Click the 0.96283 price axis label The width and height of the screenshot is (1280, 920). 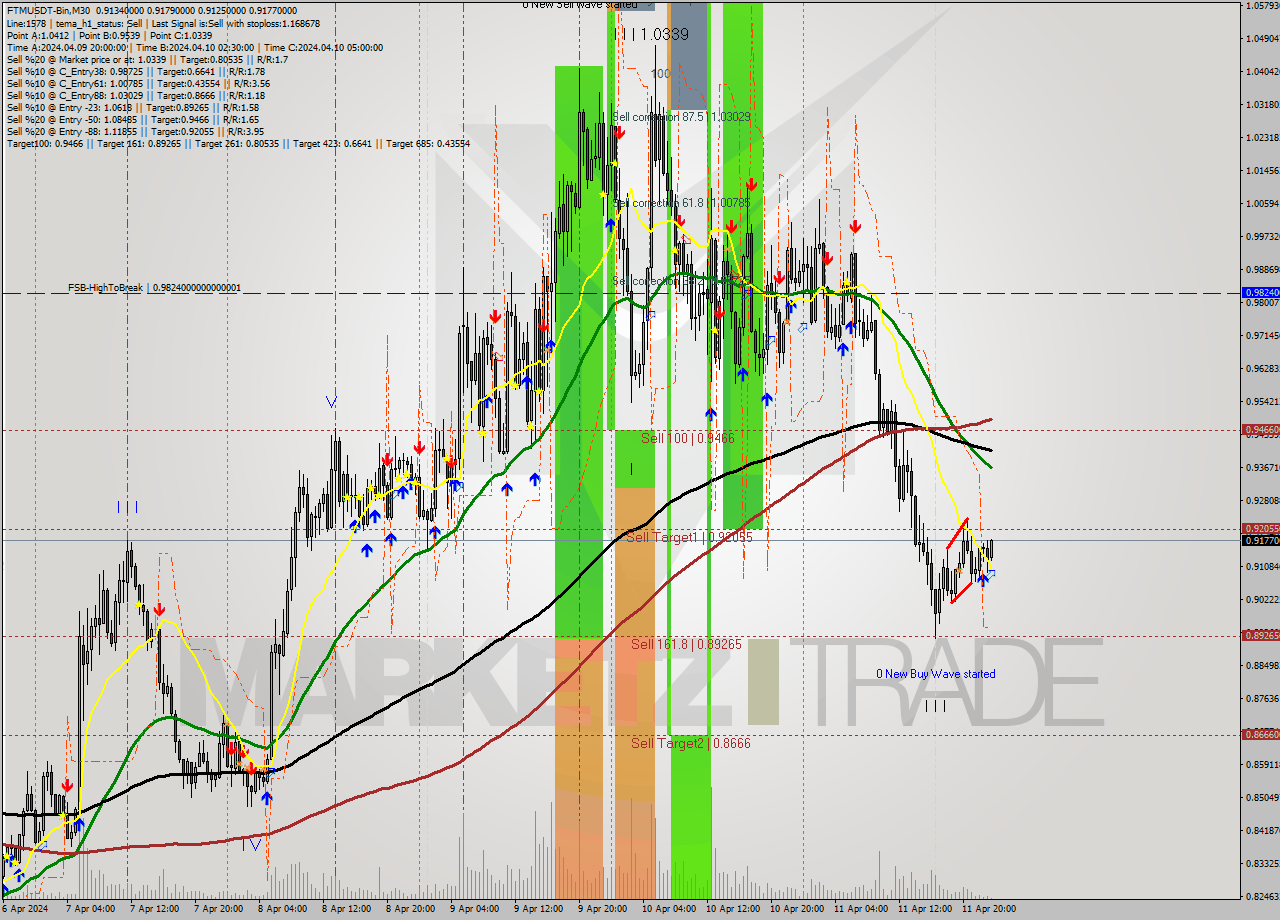[1261, 369]
